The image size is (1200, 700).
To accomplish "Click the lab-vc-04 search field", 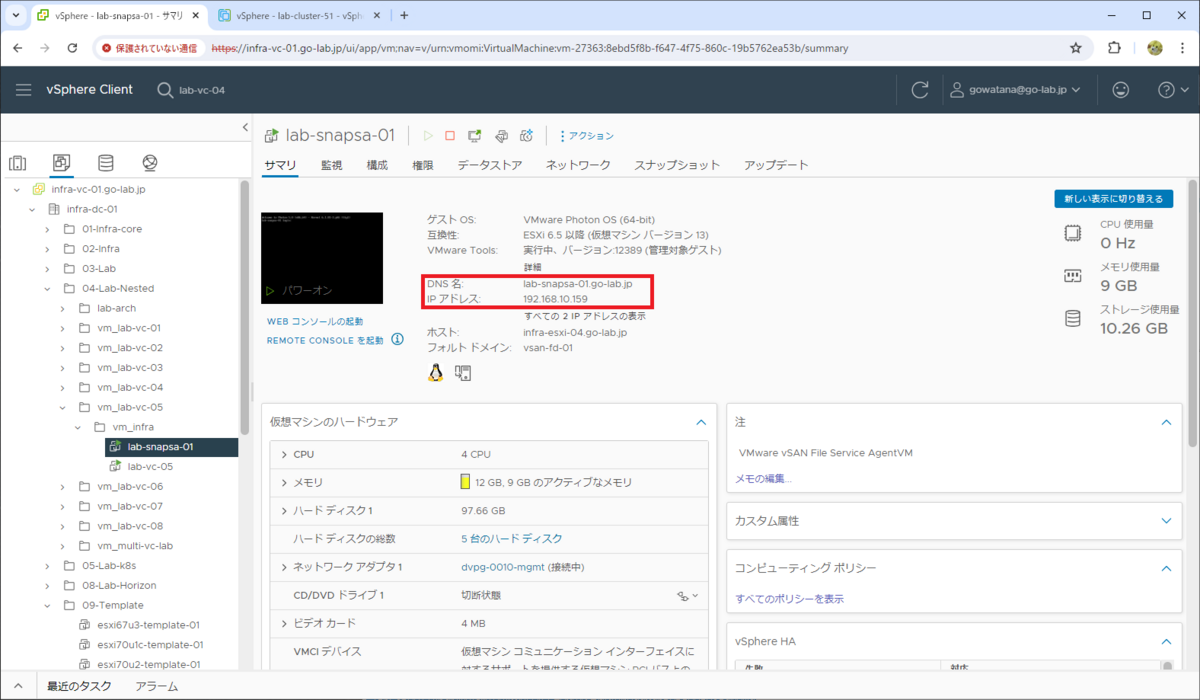I will pyautogui.click(x=202, y=90).
